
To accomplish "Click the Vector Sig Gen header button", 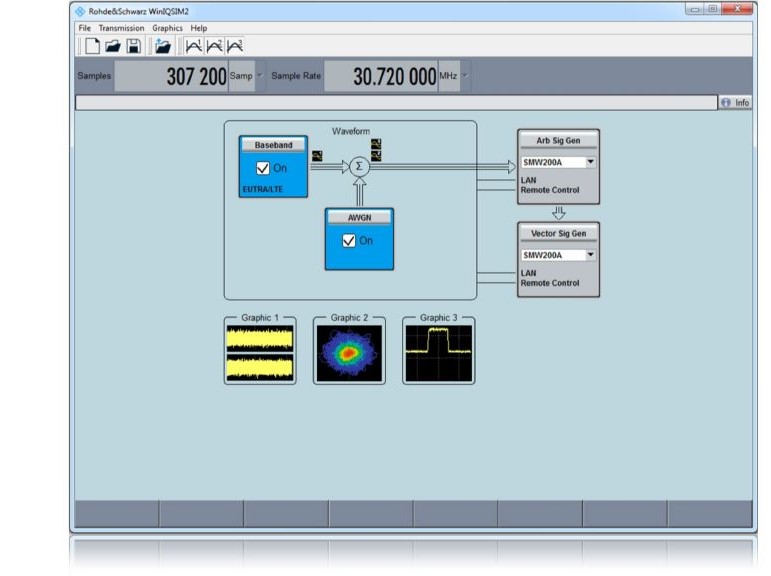I will (x=559, y=234).
